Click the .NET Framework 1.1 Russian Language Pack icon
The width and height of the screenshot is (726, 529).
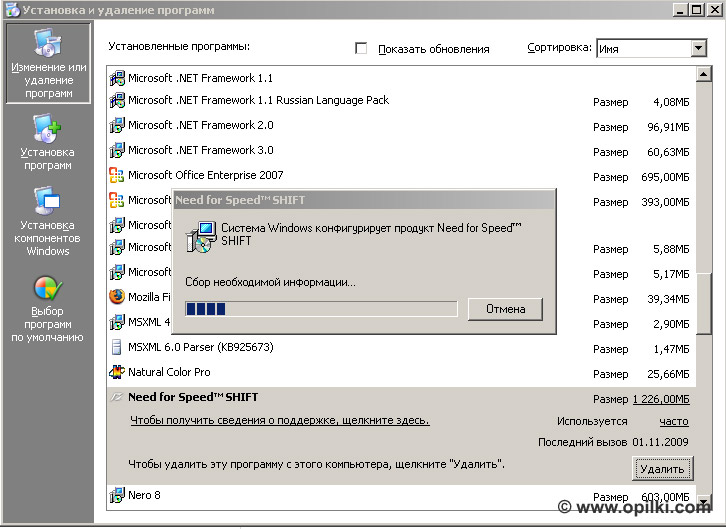click(117, 100)
